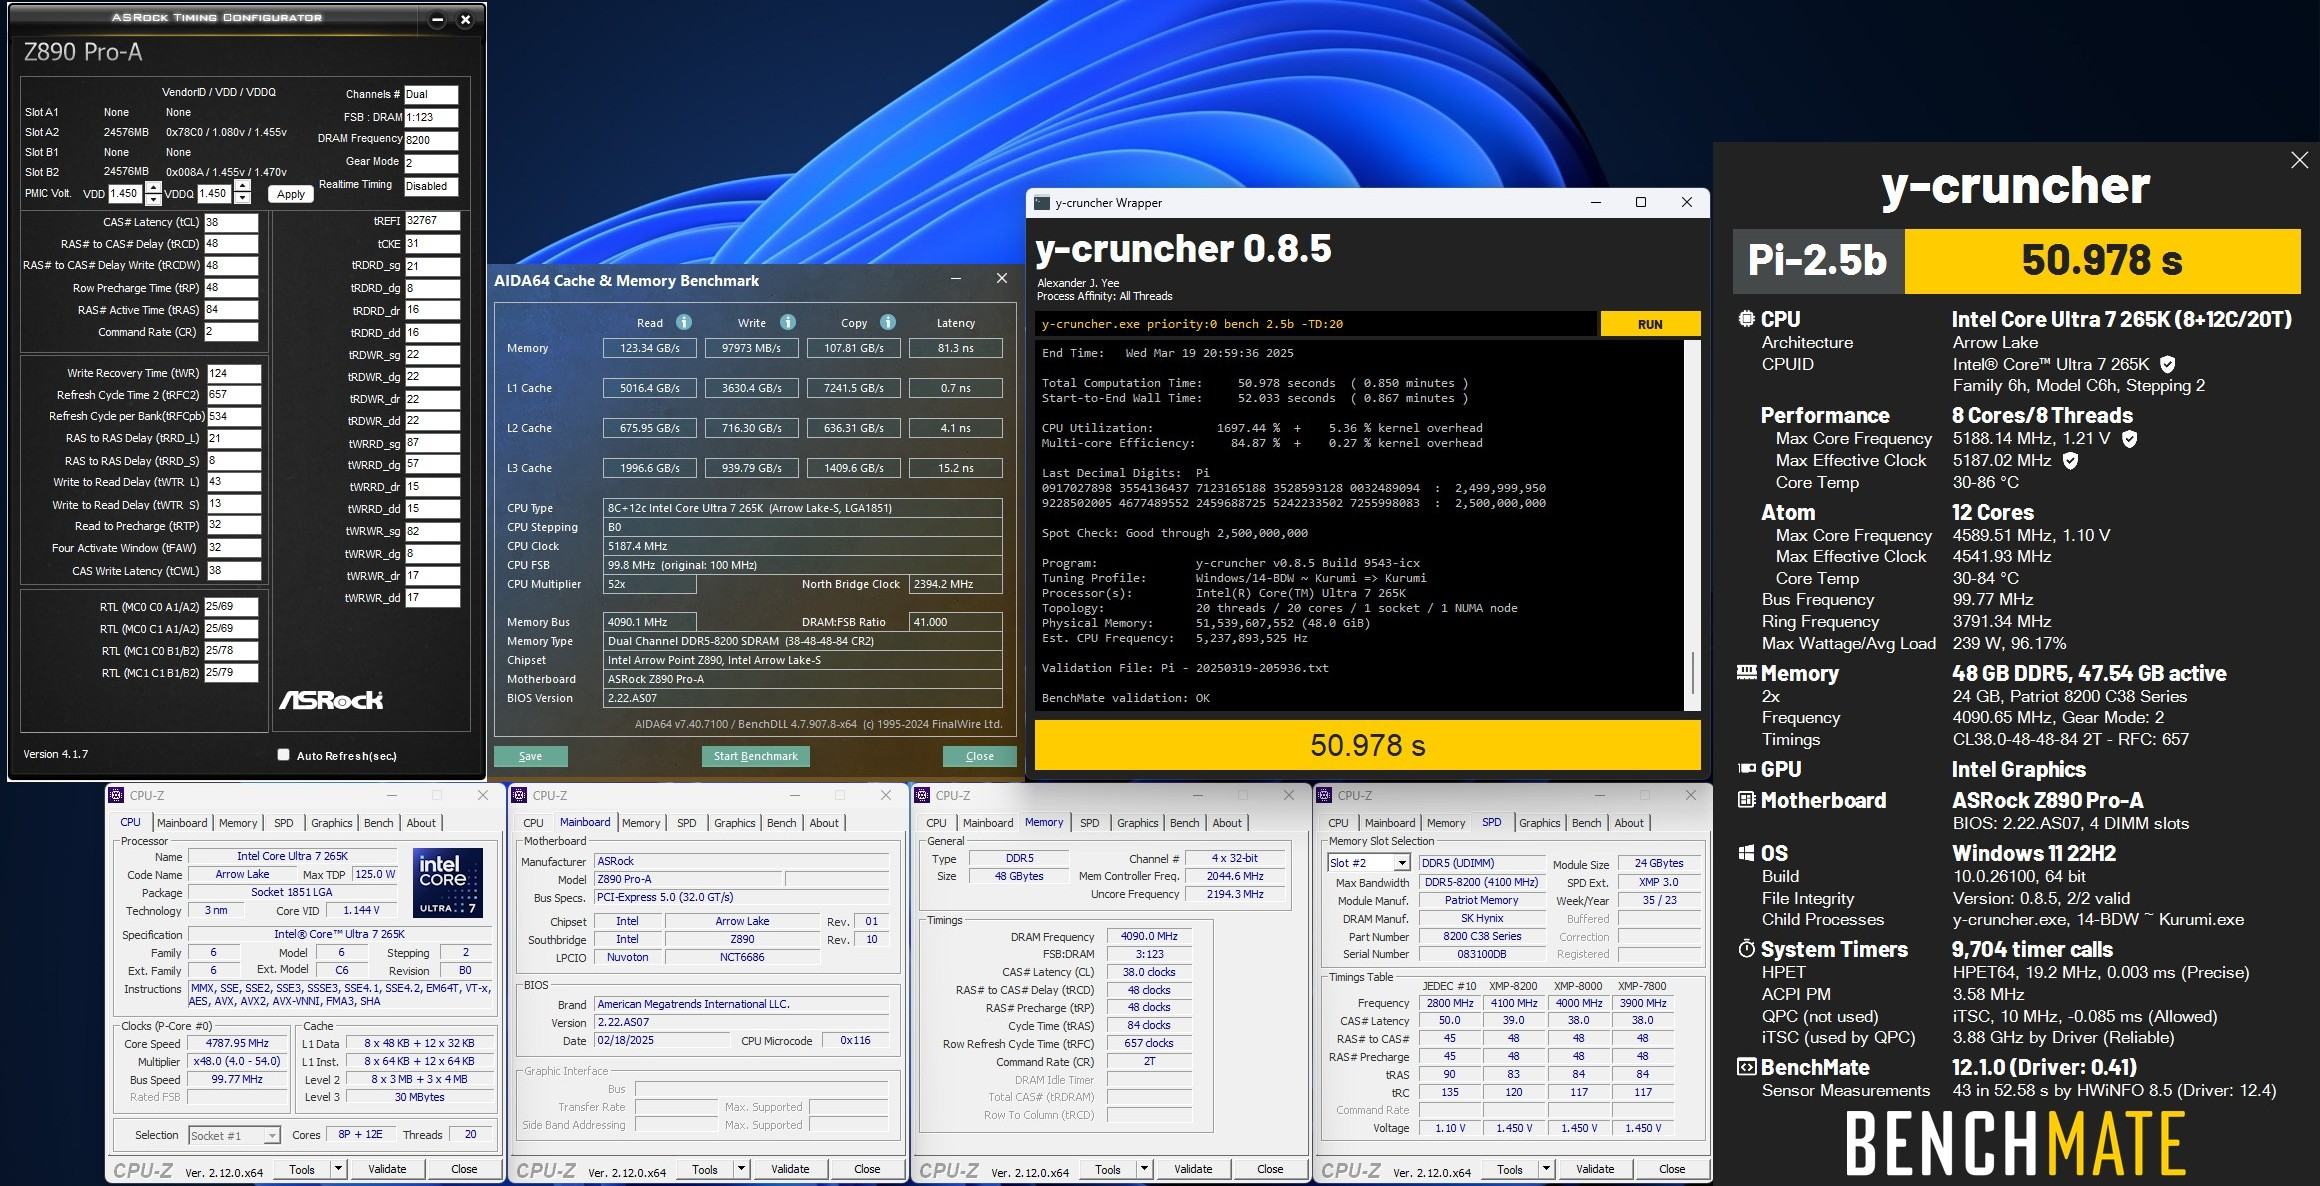Click the Motherboard section icon in BenchMate panel
This screenshot has height=1186, width=2320.
pos(1747,800)
